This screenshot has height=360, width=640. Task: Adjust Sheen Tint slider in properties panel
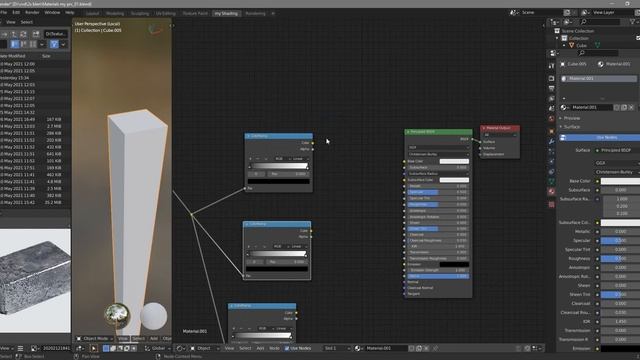[x=620, y=294]
